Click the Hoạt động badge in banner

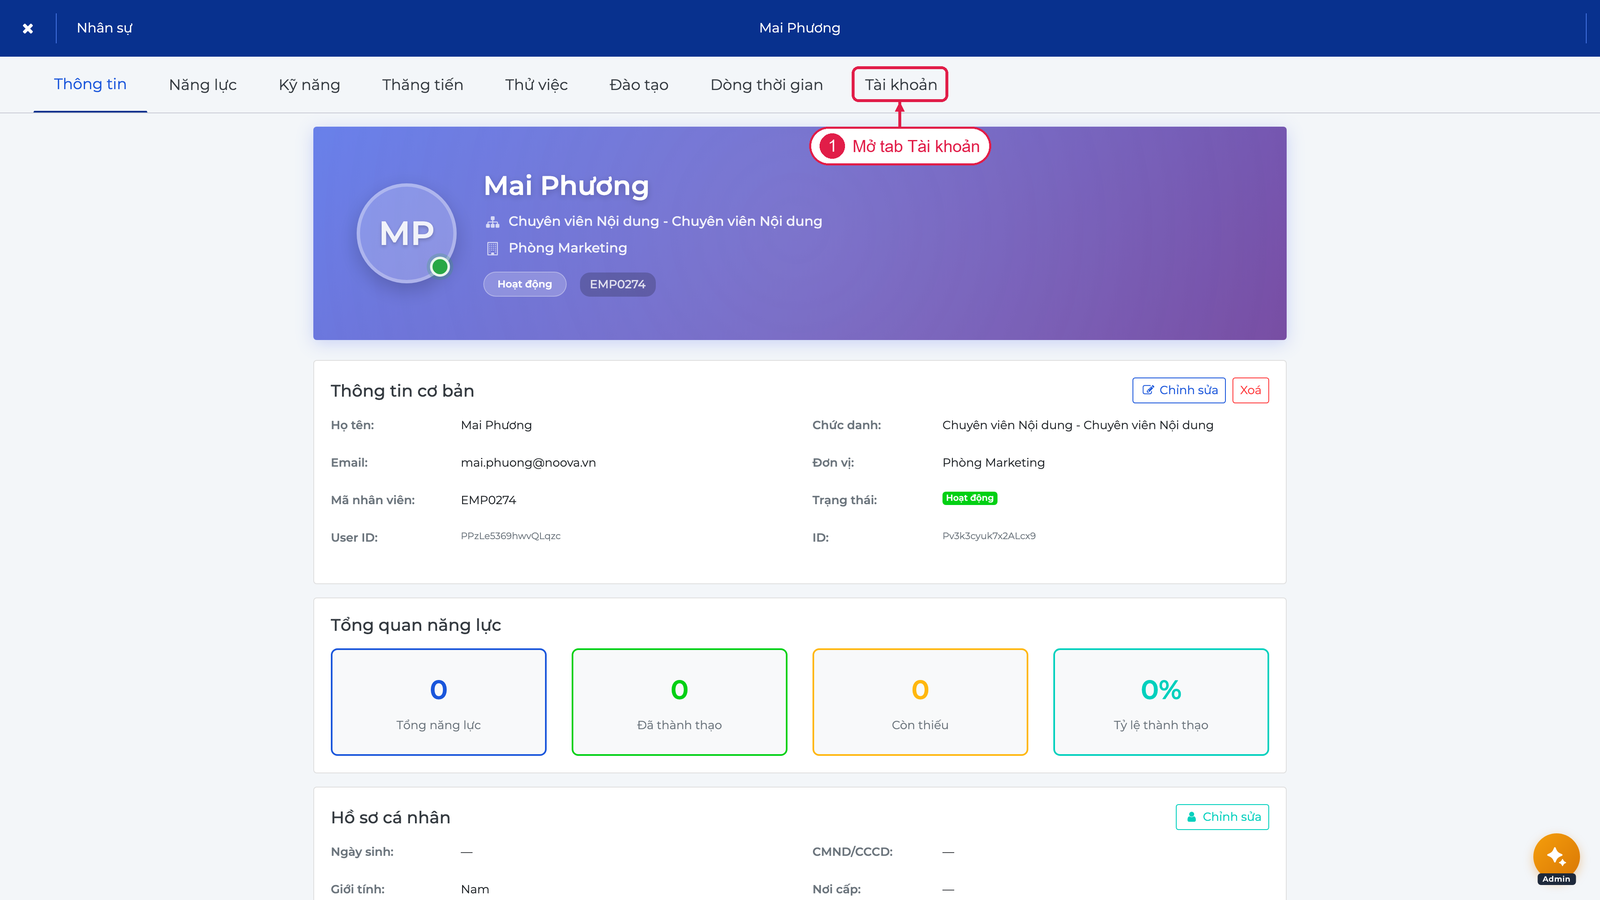pos(525,285)
